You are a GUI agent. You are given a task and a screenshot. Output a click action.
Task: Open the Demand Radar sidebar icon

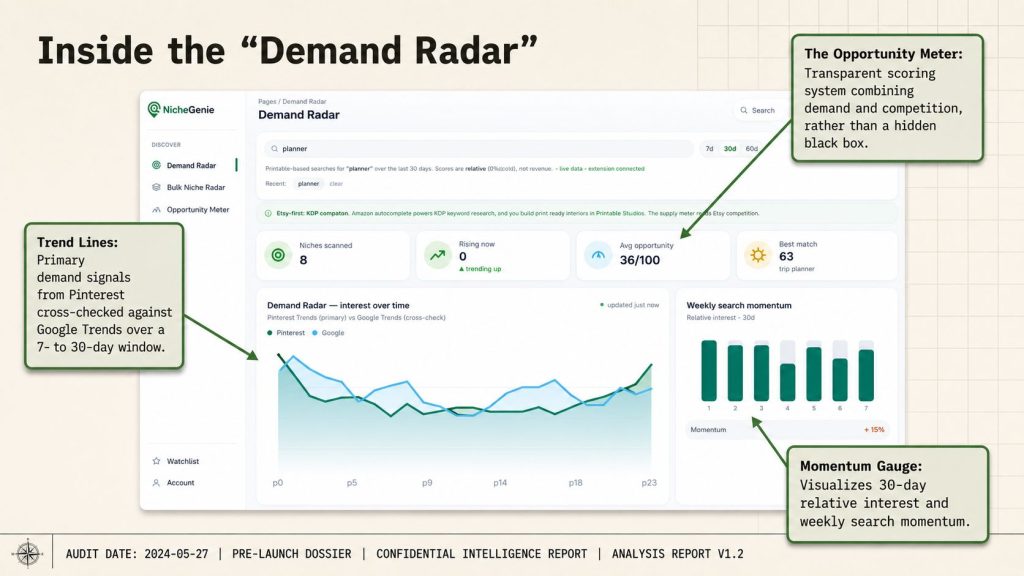[156, 165]
